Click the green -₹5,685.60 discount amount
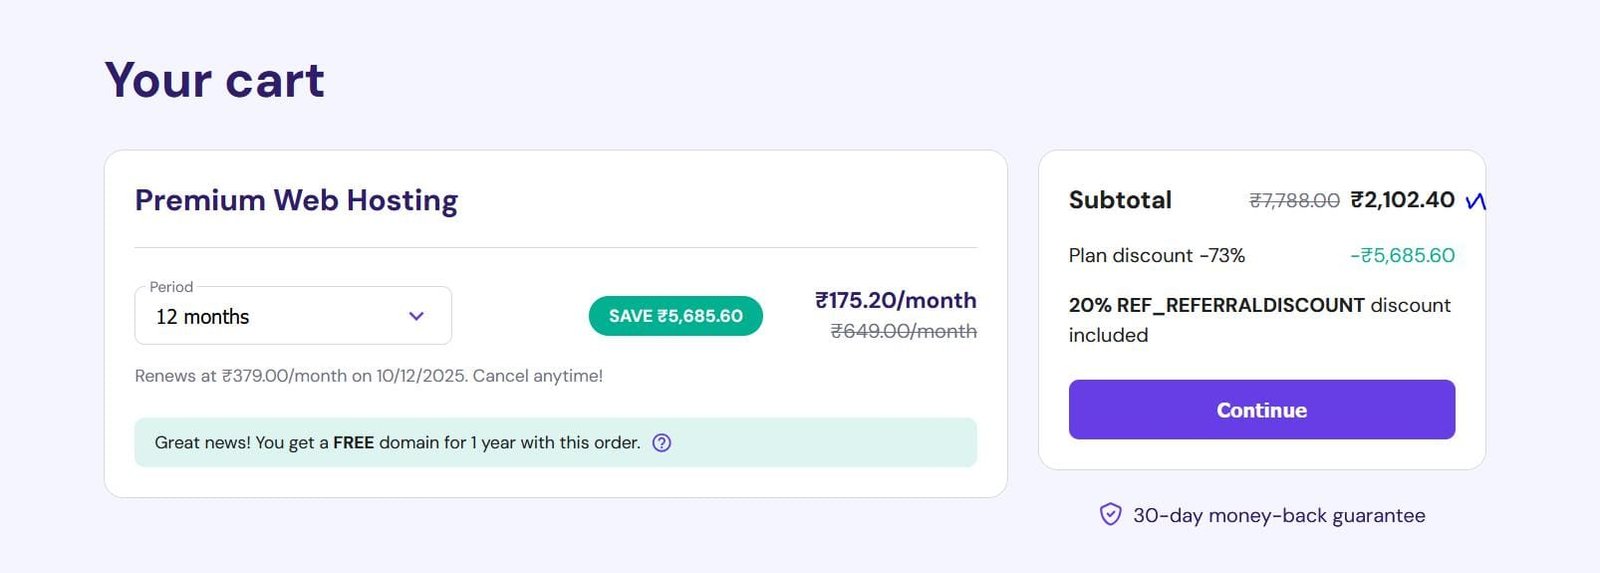 tap(1402, 256)
